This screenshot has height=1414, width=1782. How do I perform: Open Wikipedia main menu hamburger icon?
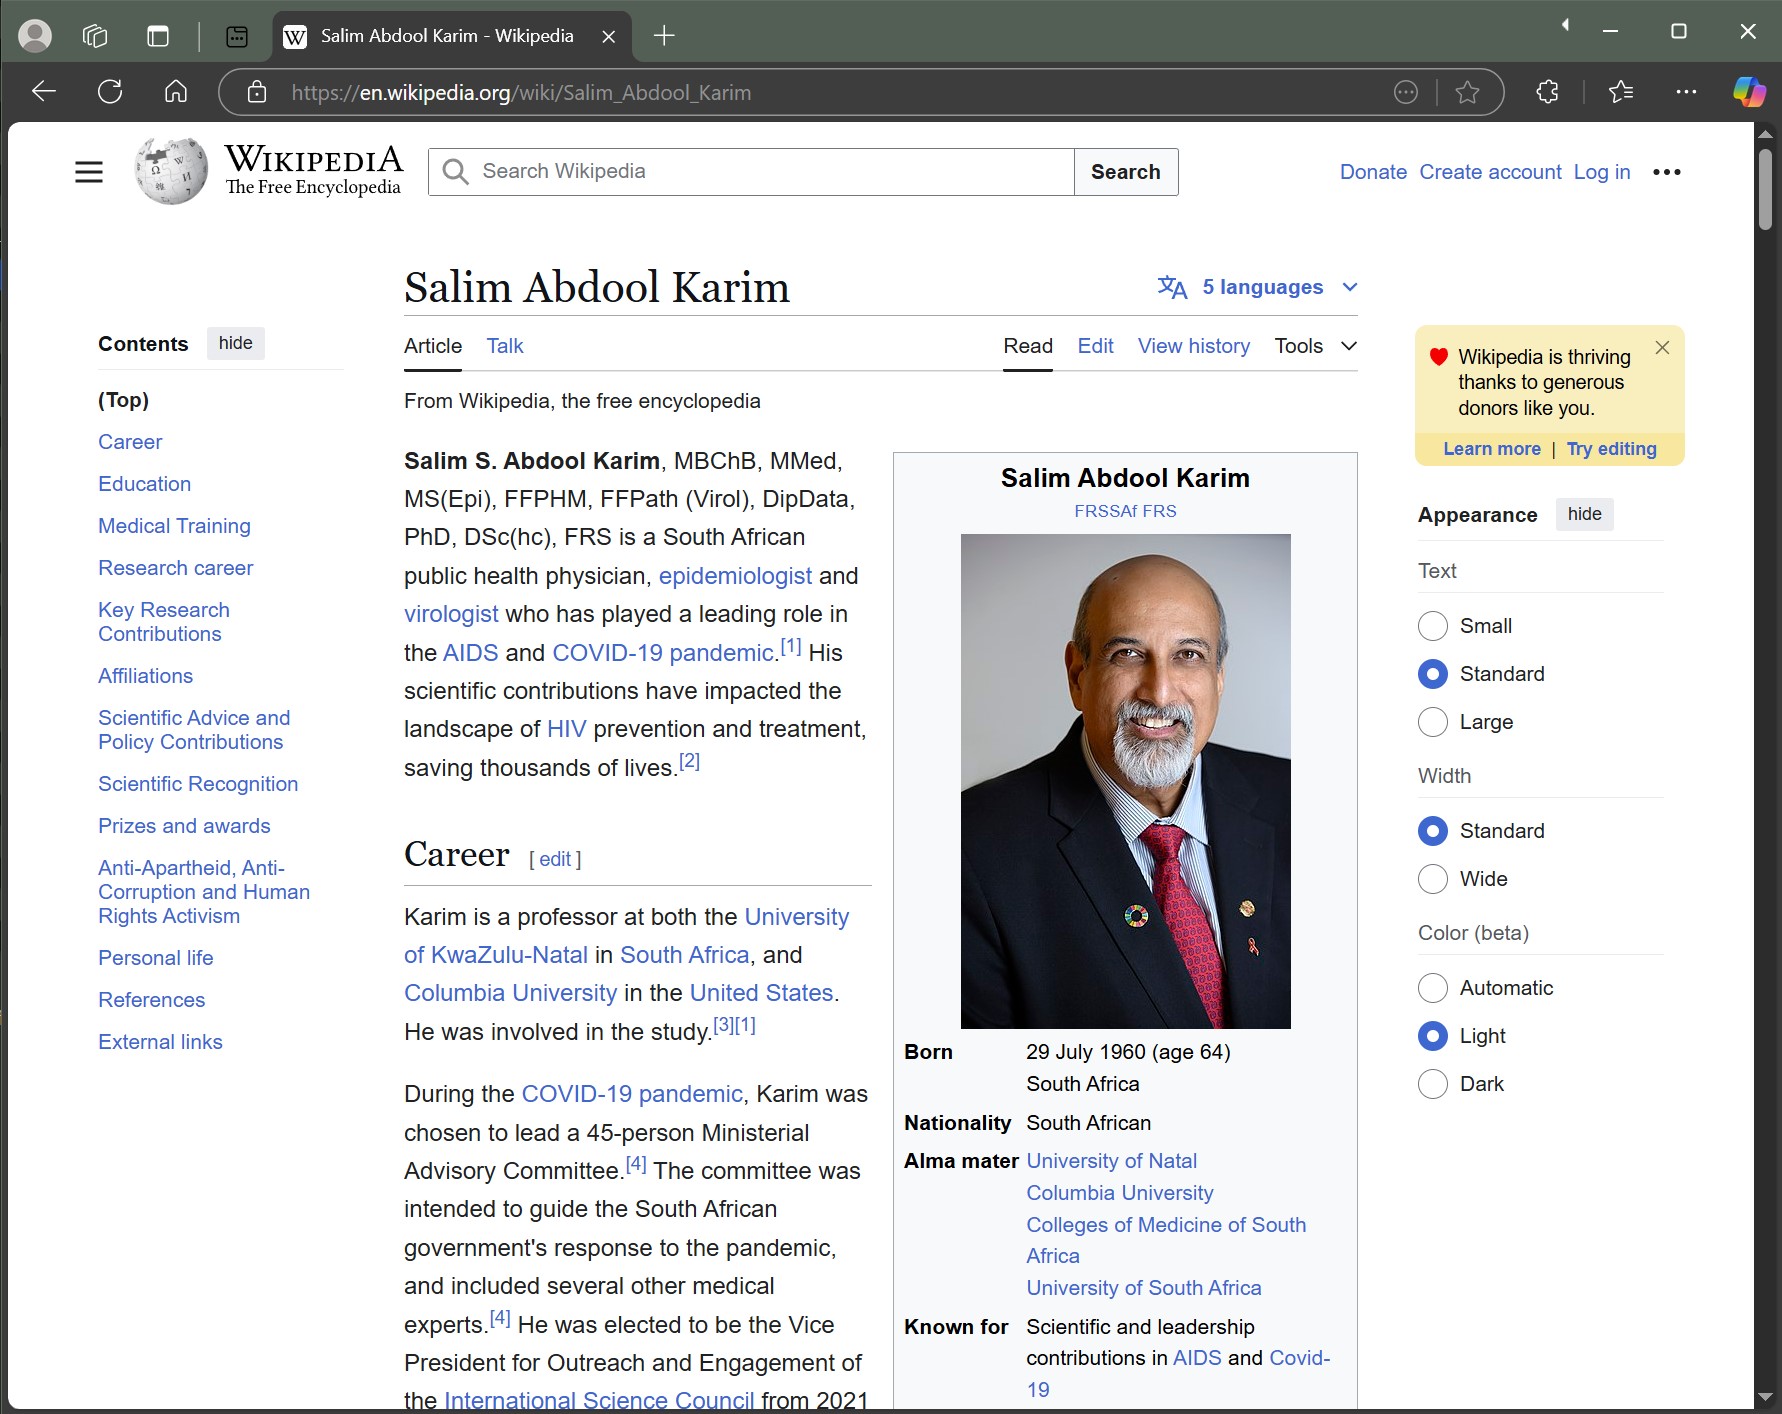click(89, 172)
